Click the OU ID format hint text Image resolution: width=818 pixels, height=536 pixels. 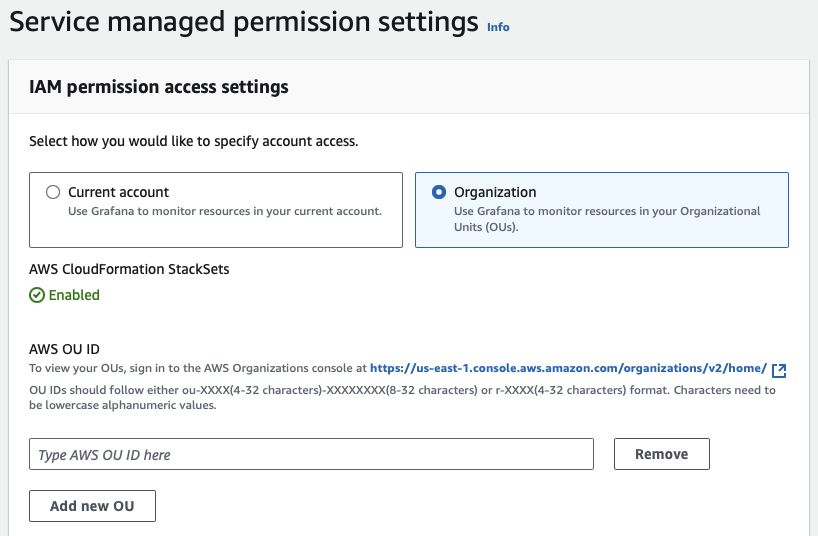click(x=402, y=397)
